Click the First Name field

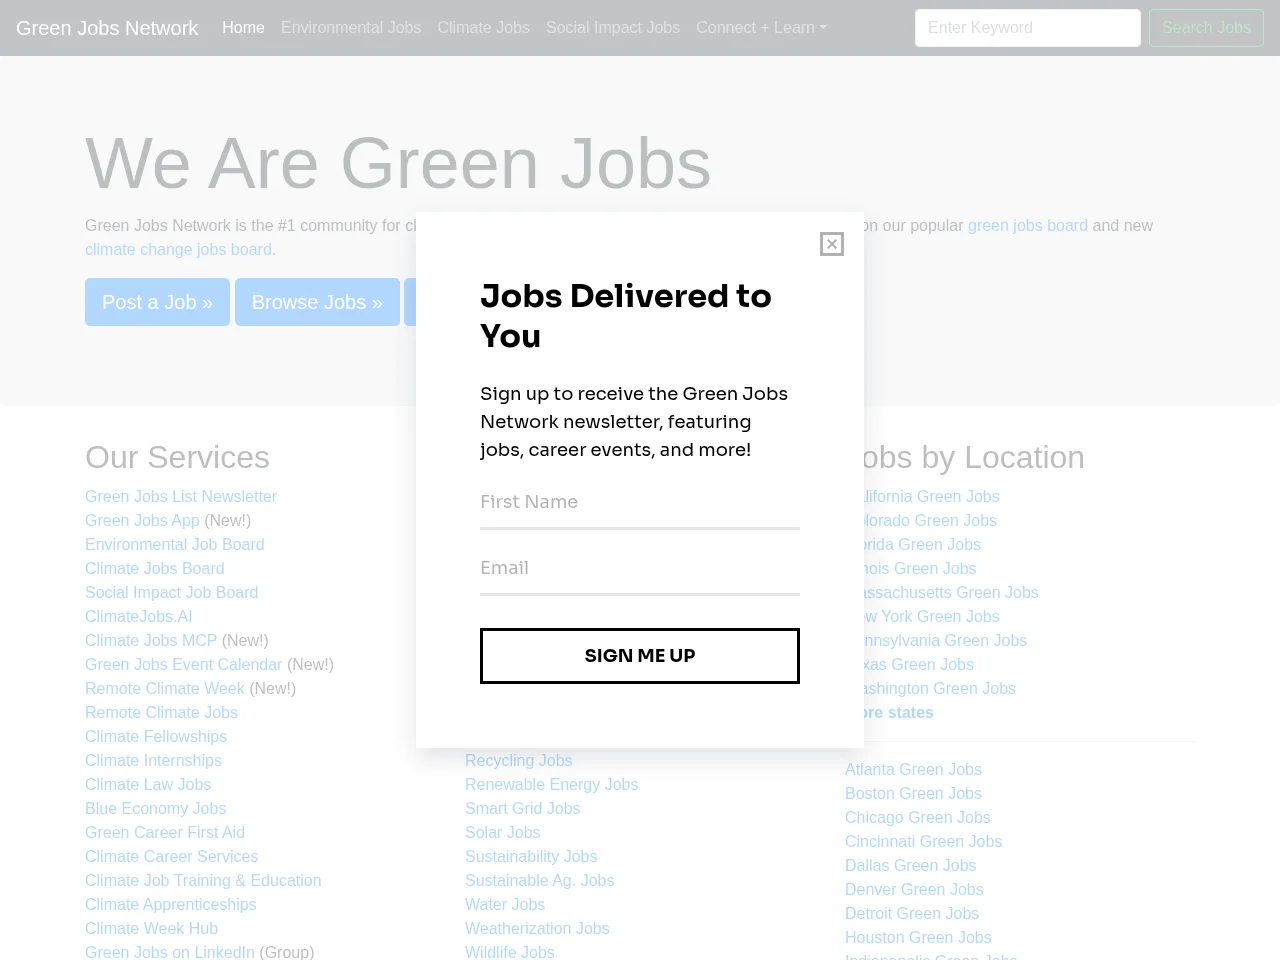[x=640, y=503]
